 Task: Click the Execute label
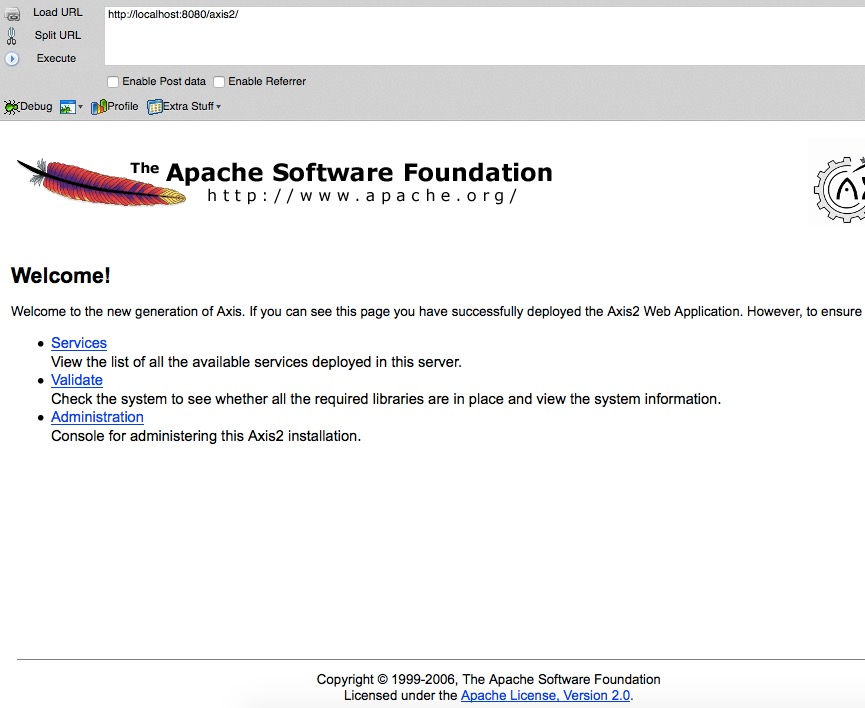[56, 58]
